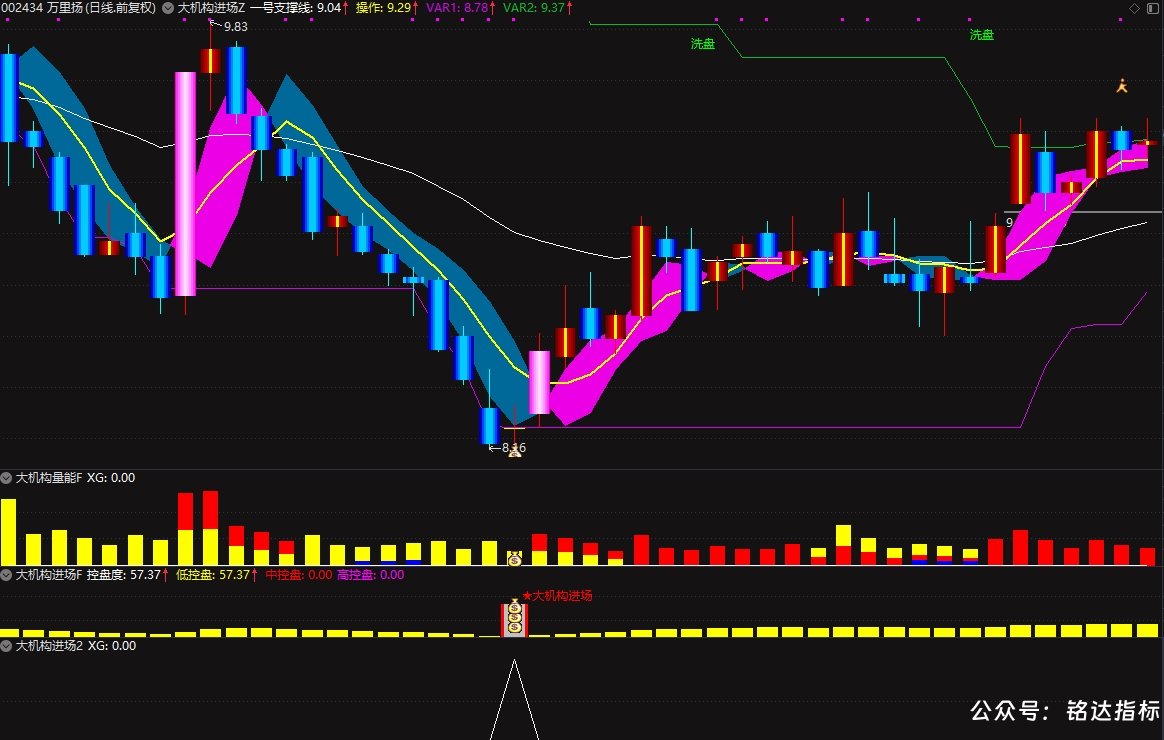Toggle the side panel layout icon
The width and height of the screenshot is (1164, 740).
pos(1152,8)
